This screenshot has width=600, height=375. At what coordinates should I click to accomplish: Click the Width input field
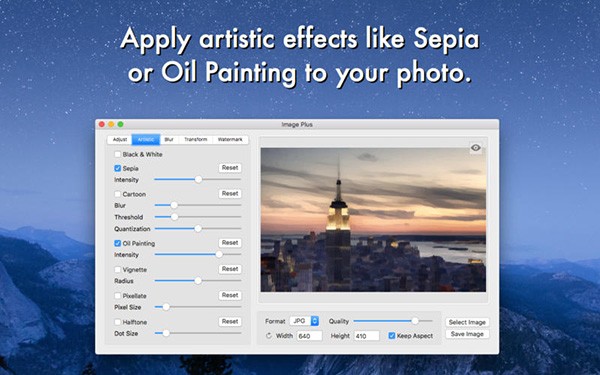tap(309, 336)
